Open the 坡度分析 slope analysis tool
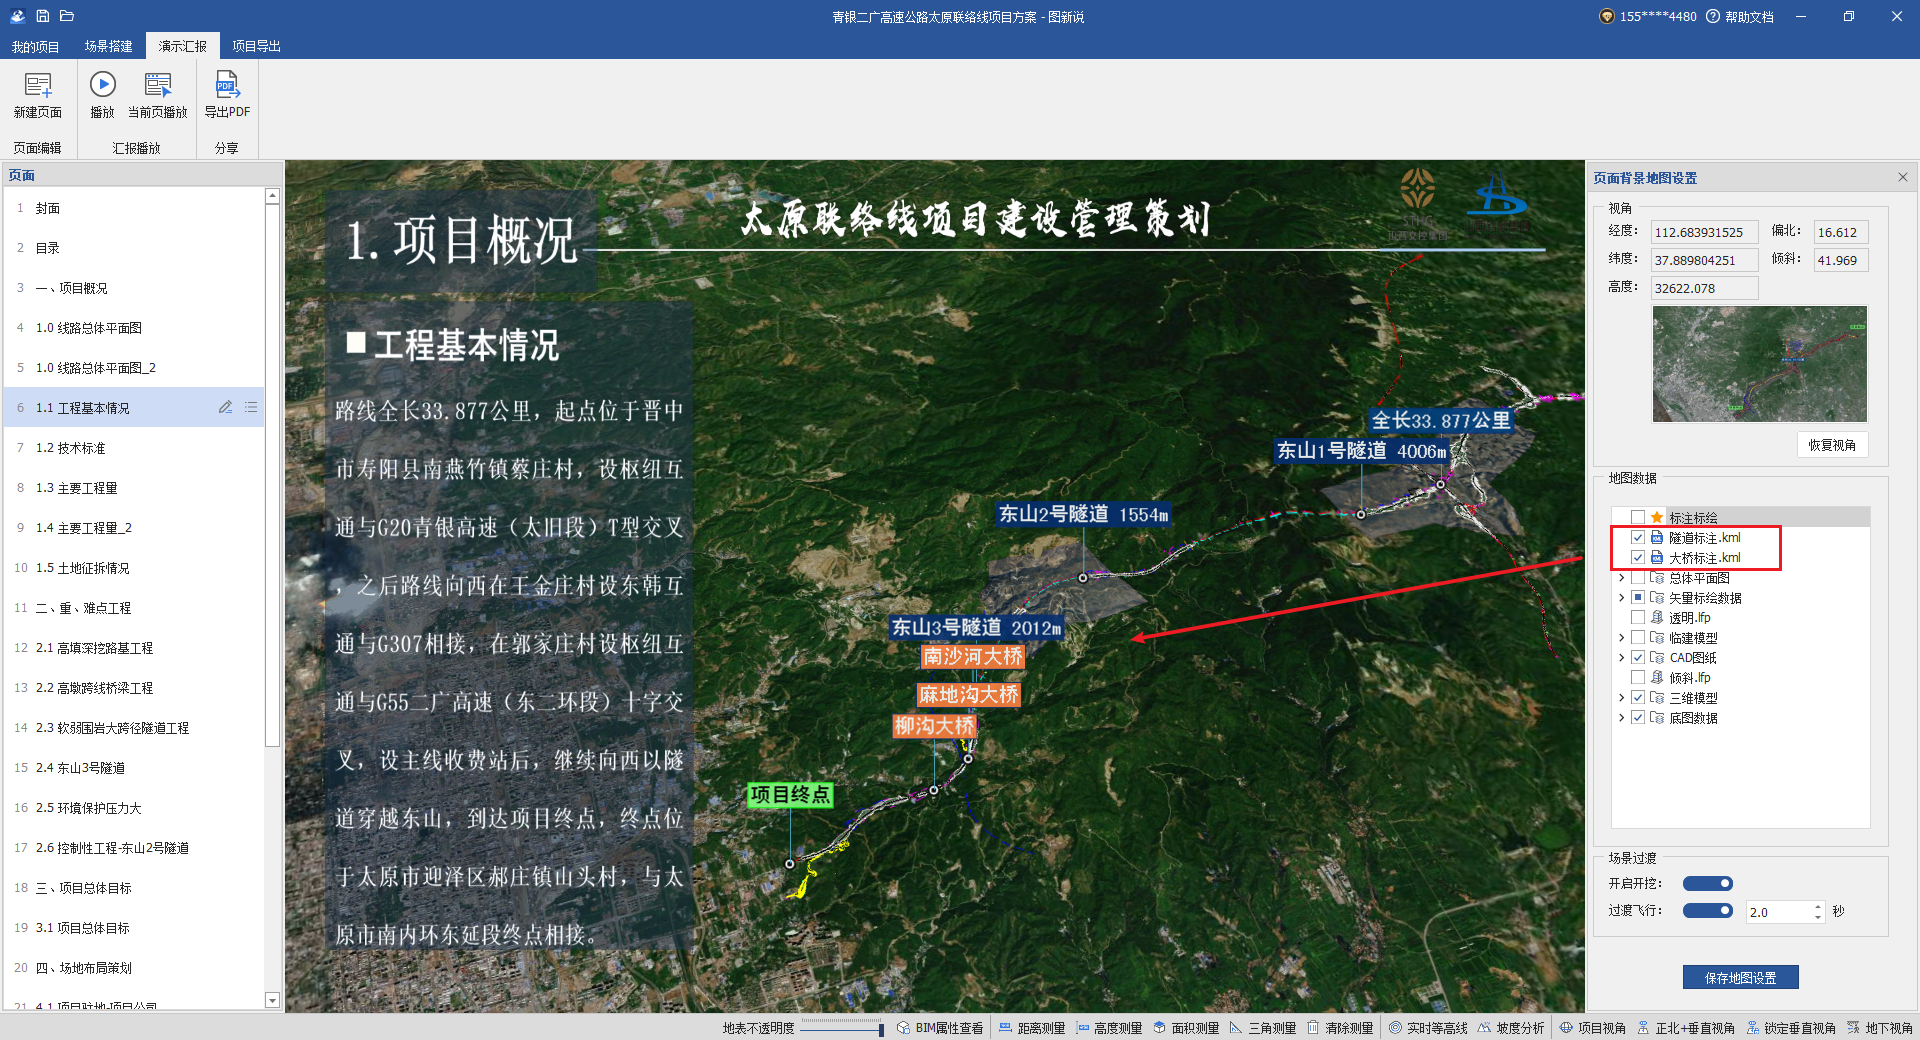This screenshot has width=1920, height=1040. pos(1511,1028)
